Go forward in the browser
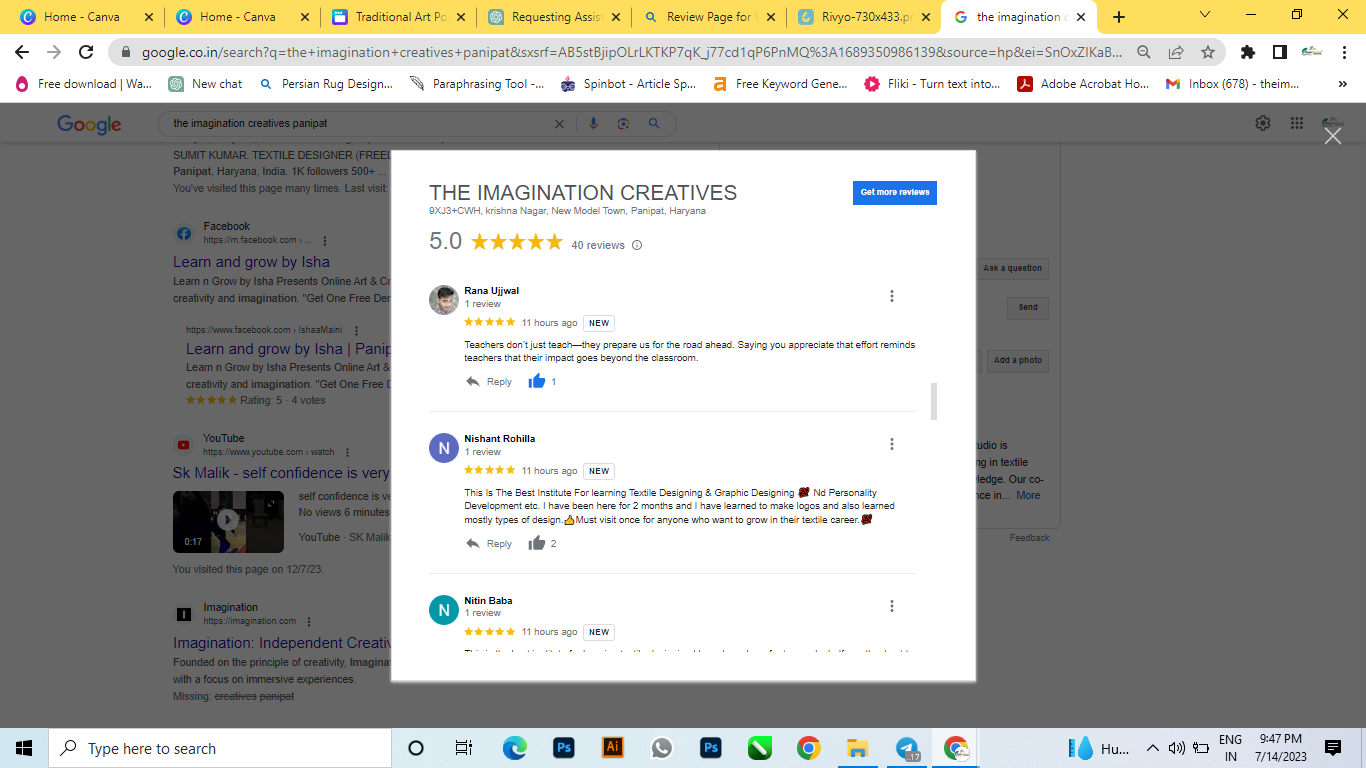 54,52
